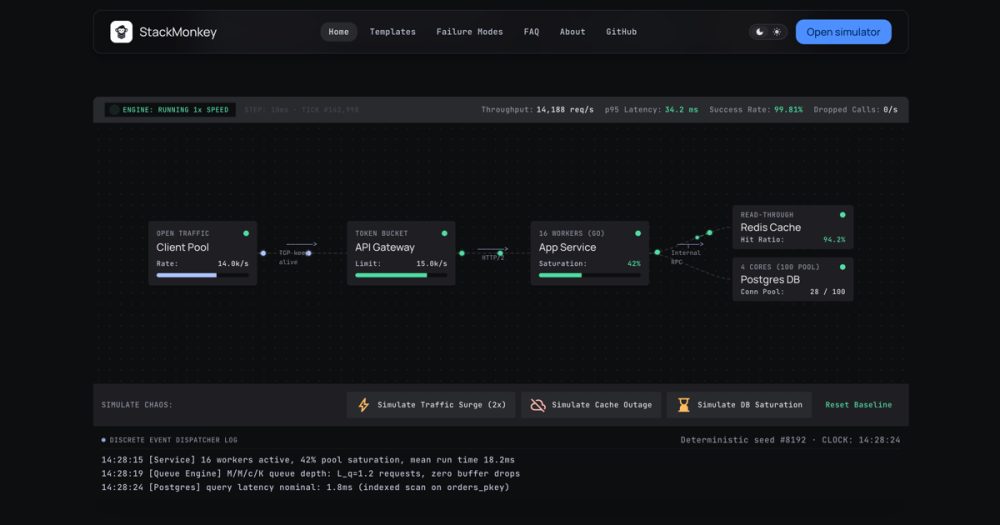Click the Client Pool rate progress bar
This screenshot has height=525, width=1000.
coord(202,276)
